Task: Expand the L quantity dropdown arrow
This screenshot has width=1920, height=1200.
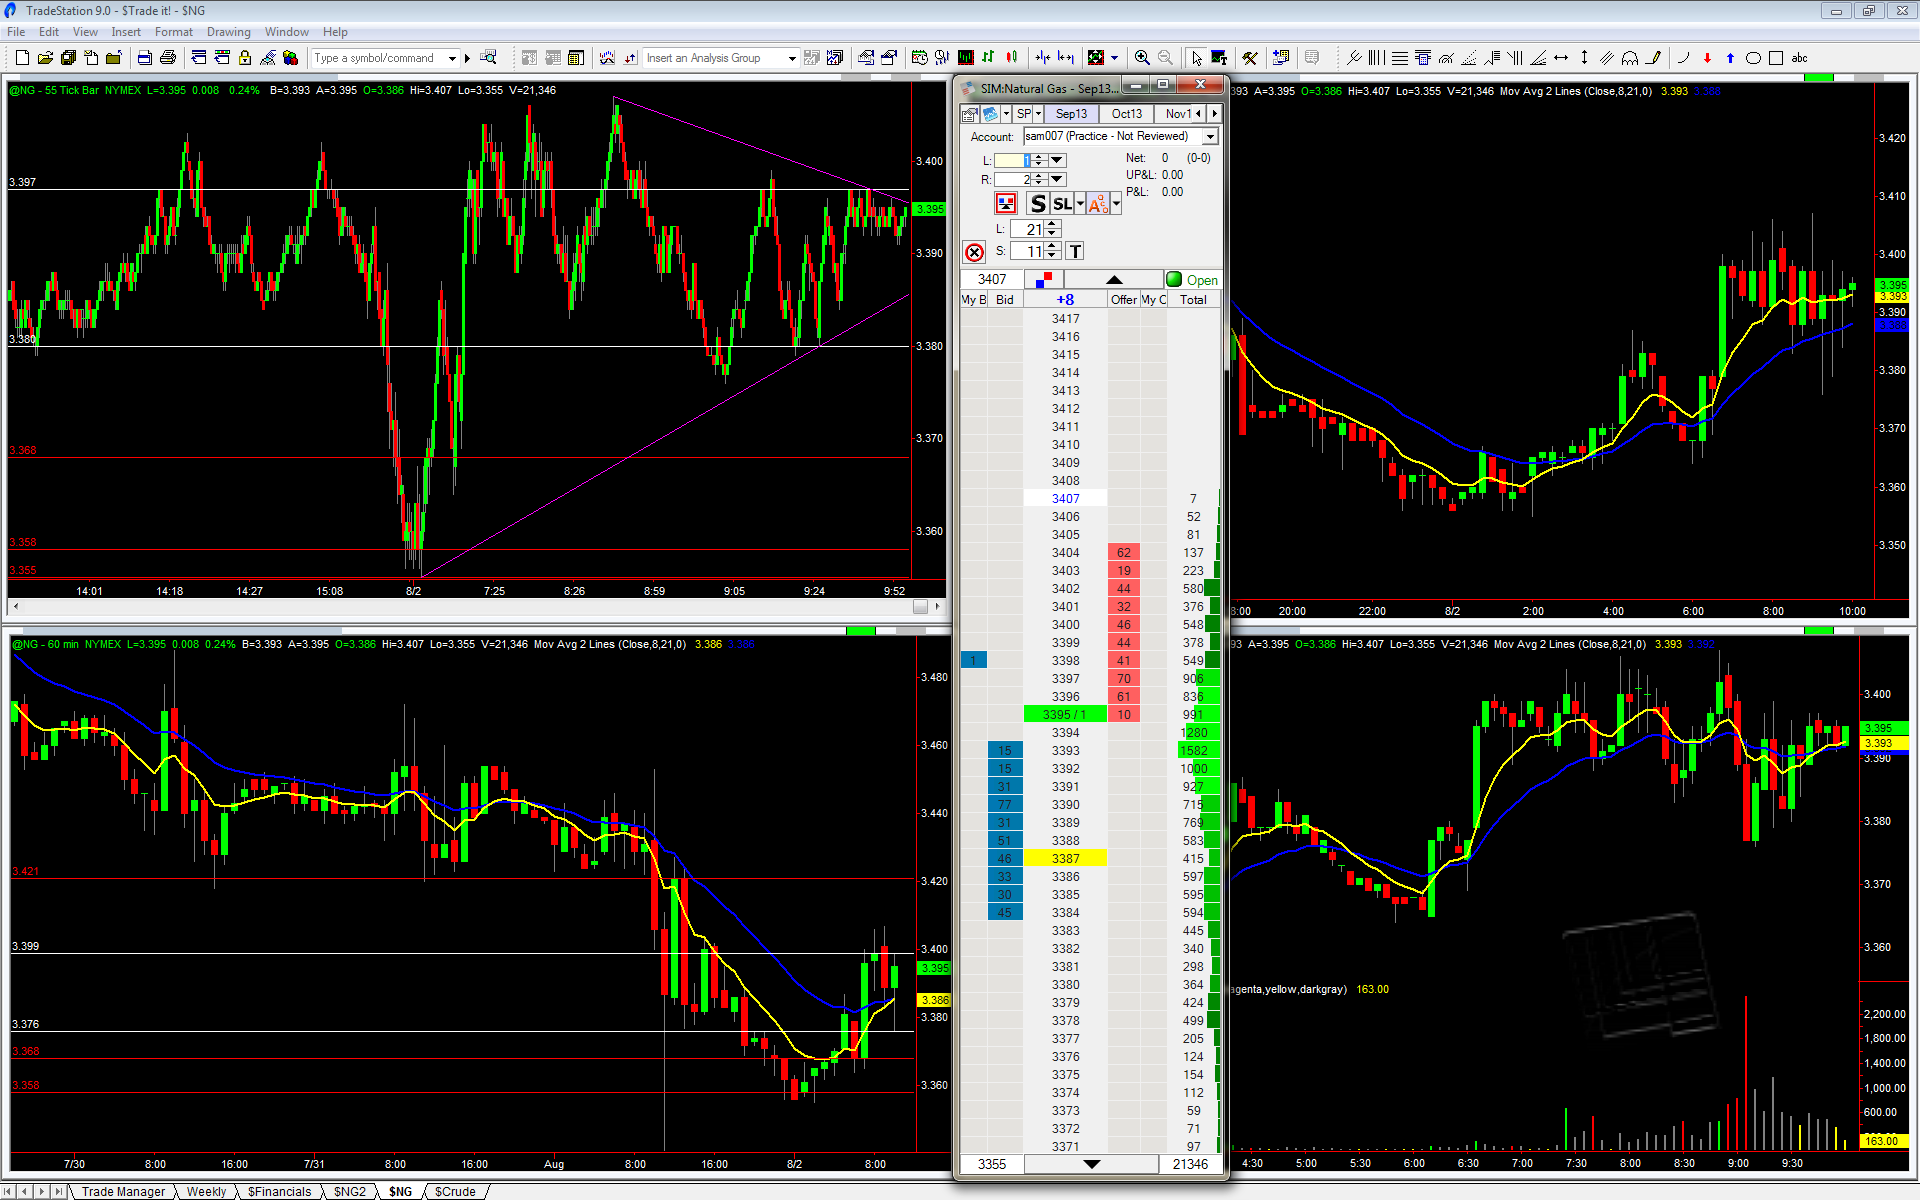Action: click(x=1057, y=160)
